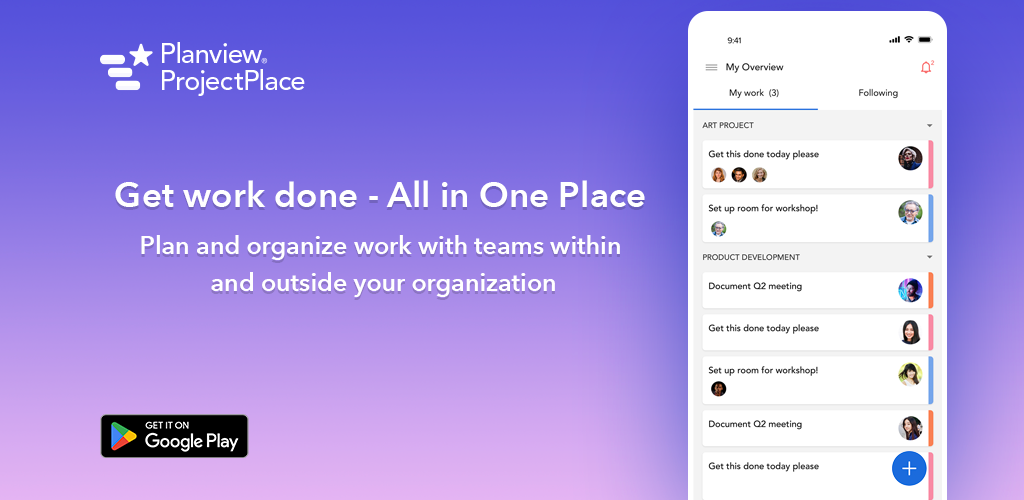The height and width of the screenshot is (500, 1024).
Task: Click the 'Plan and organize work with teams within' line
Action: click(x=380, y=246)
